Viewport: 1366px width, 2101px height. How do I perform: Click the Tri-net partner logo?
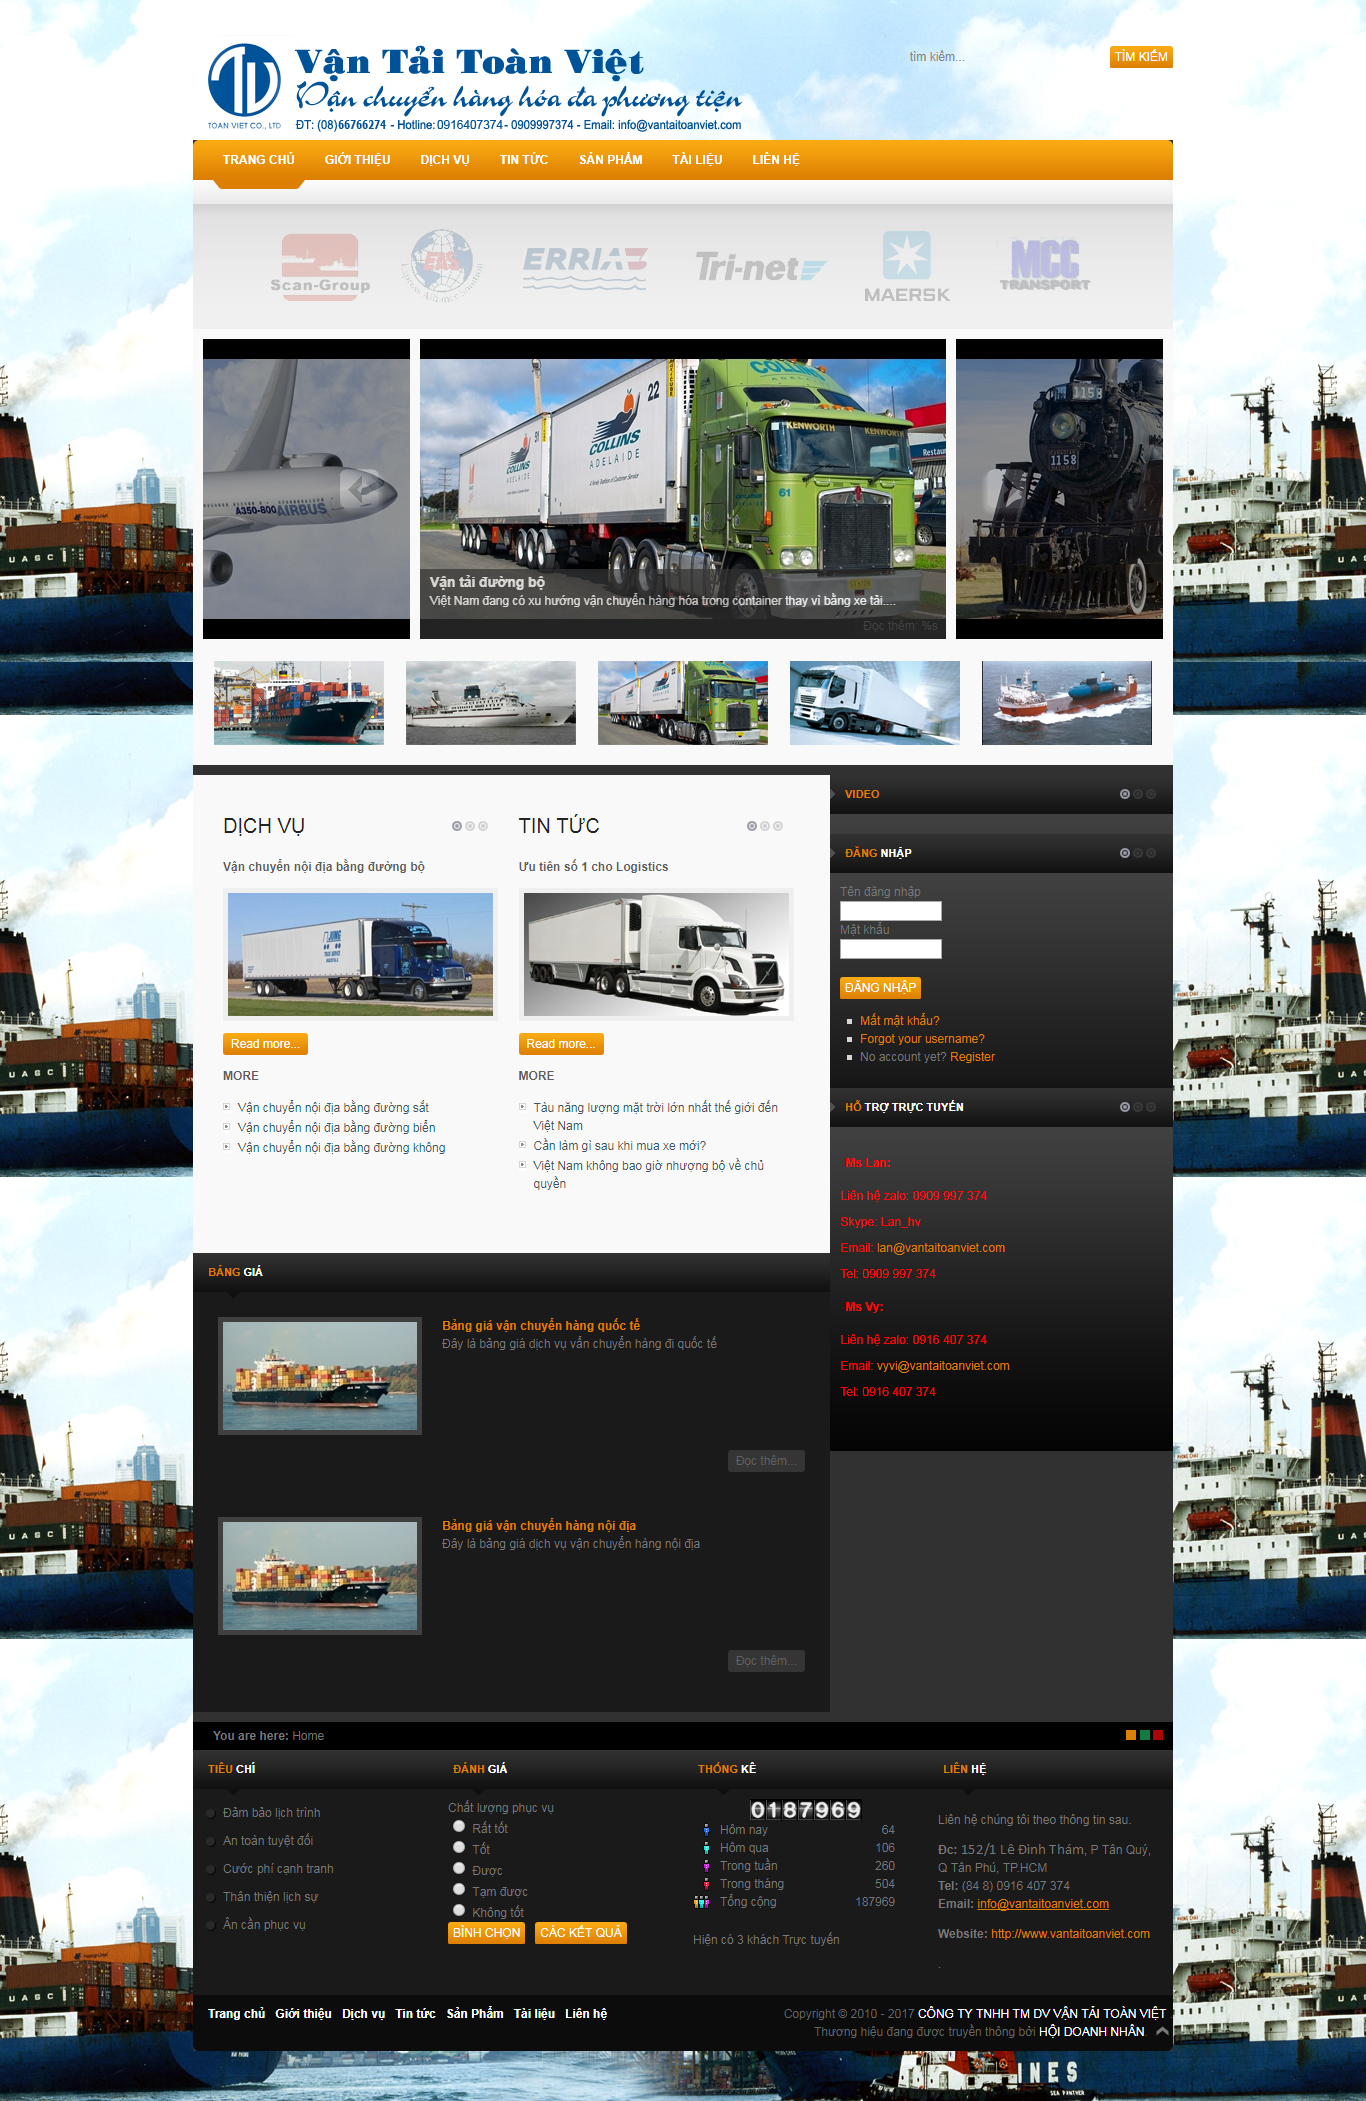point(760,267)
